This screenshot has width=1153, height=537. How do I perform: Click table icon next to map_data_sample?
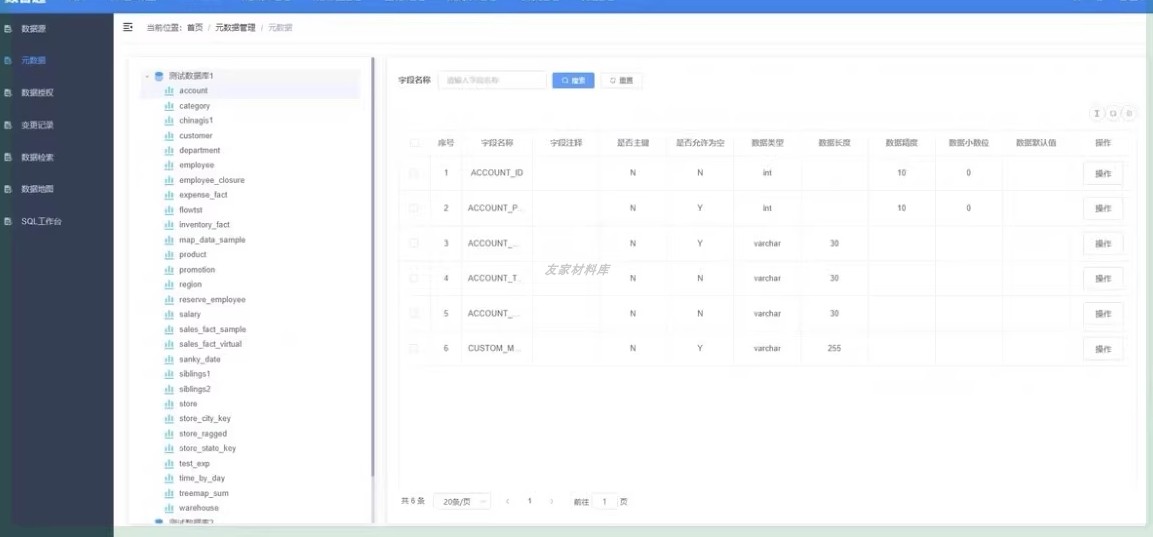tap(169, 240)
